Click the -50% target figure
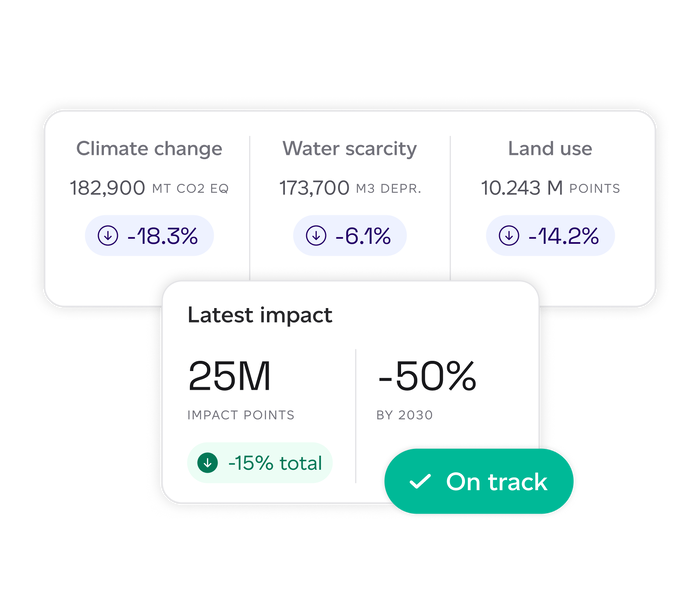The width and height of the screenshot is (700, 614). click(x=427, y=377)
